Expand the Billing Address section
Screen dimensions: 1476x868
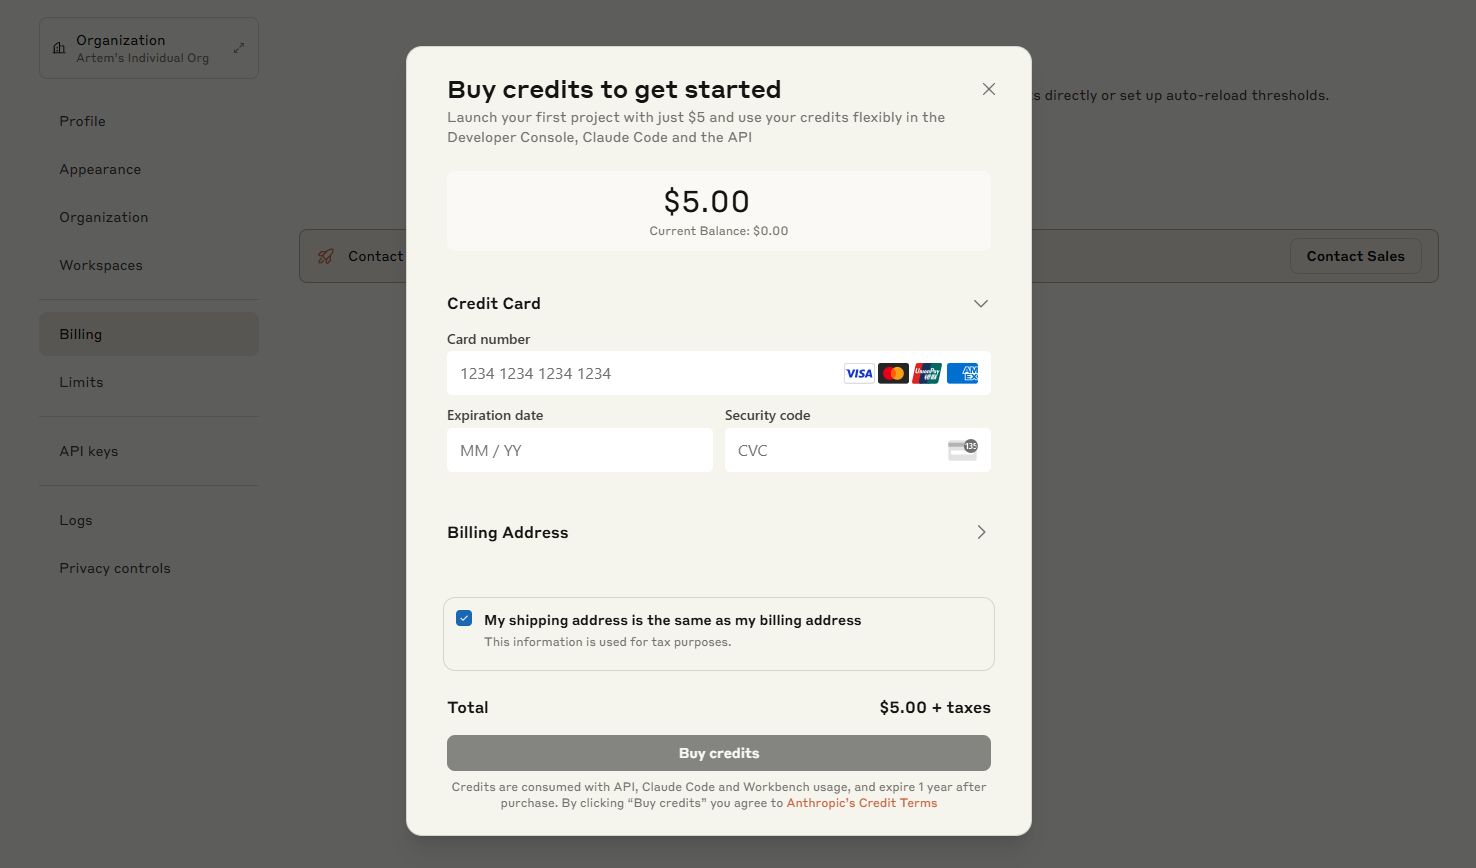click(x=981, y=532)
